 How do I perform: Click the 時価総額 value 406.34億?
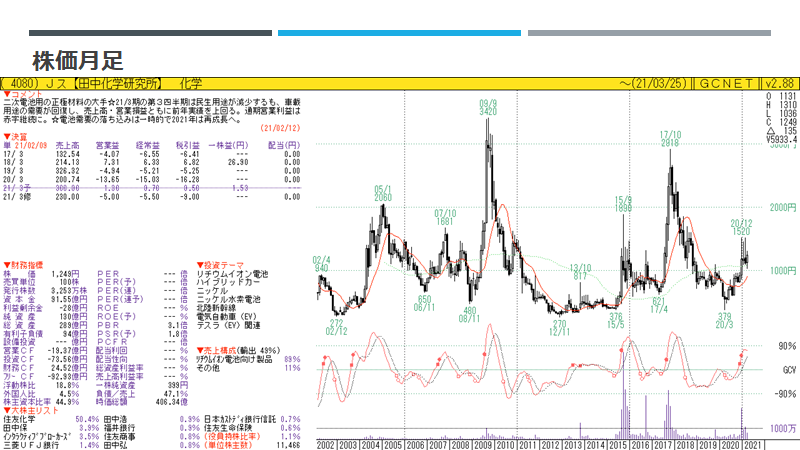(x=171, y=402)
